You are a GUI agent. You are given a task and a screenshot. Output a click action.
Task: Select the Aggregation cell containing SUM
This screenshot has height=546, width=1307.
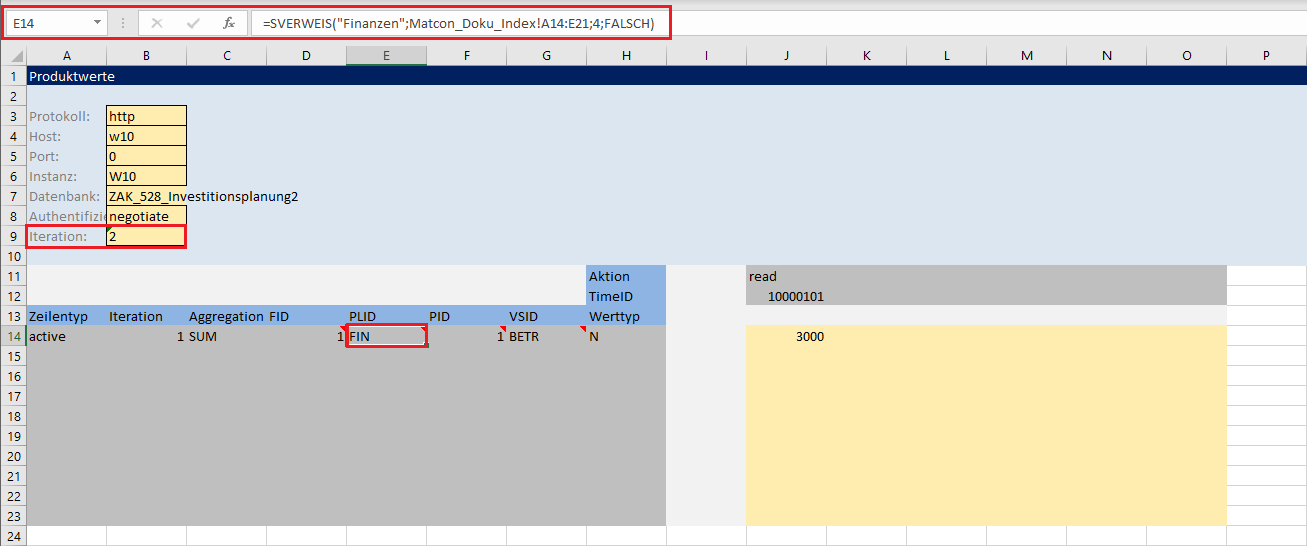click(x=226, y=337)
